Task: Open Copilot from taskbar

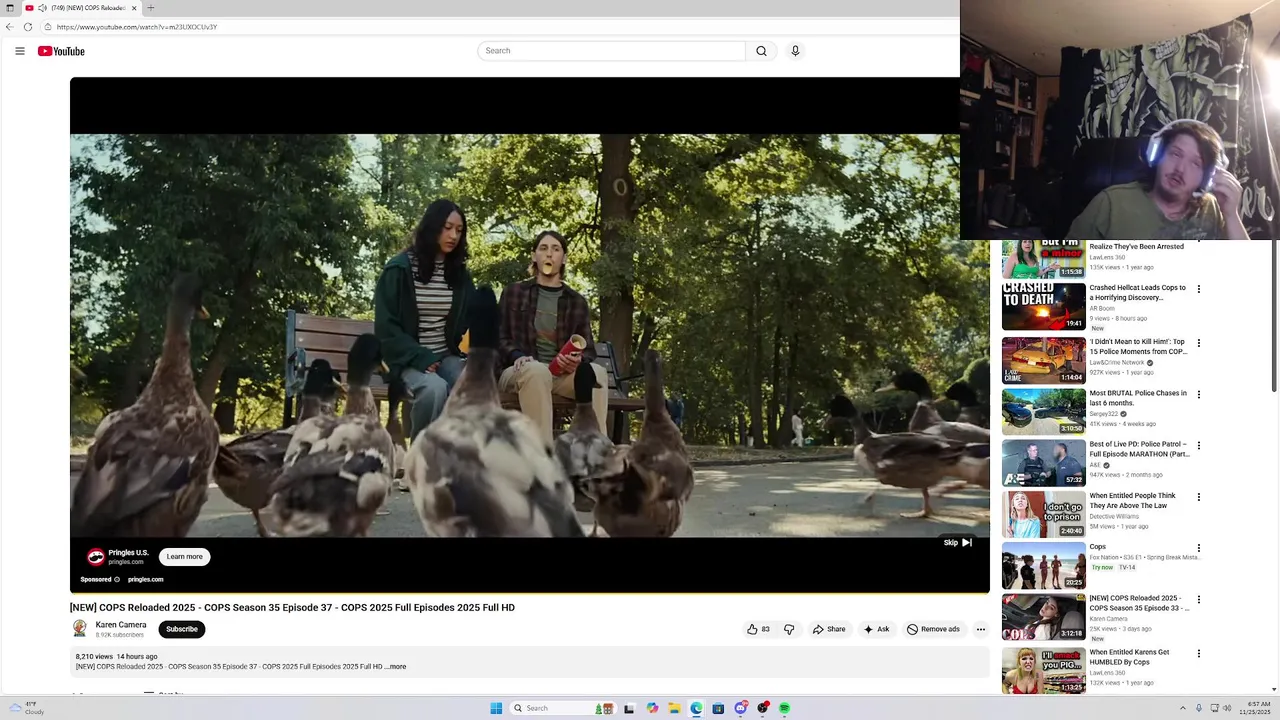Action: 653,708
